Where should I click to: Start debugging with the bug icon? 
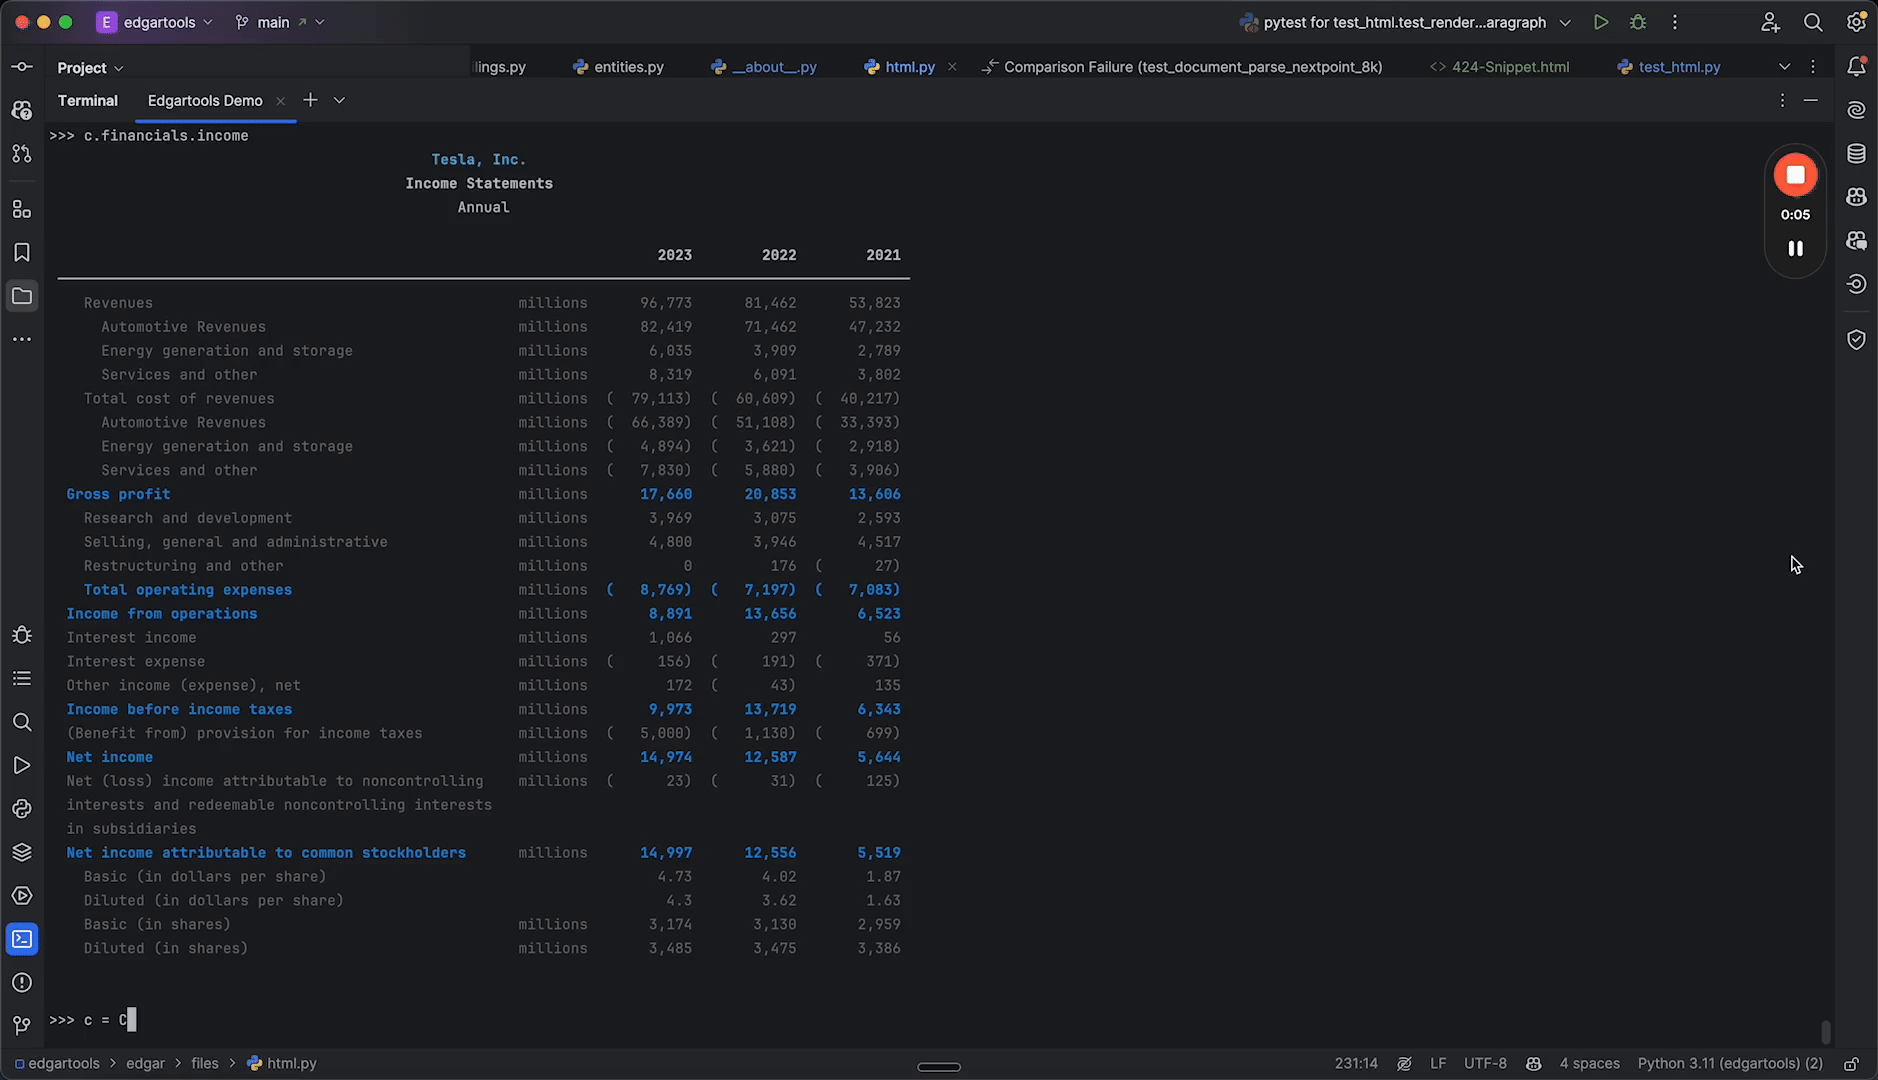point(1637,22)
